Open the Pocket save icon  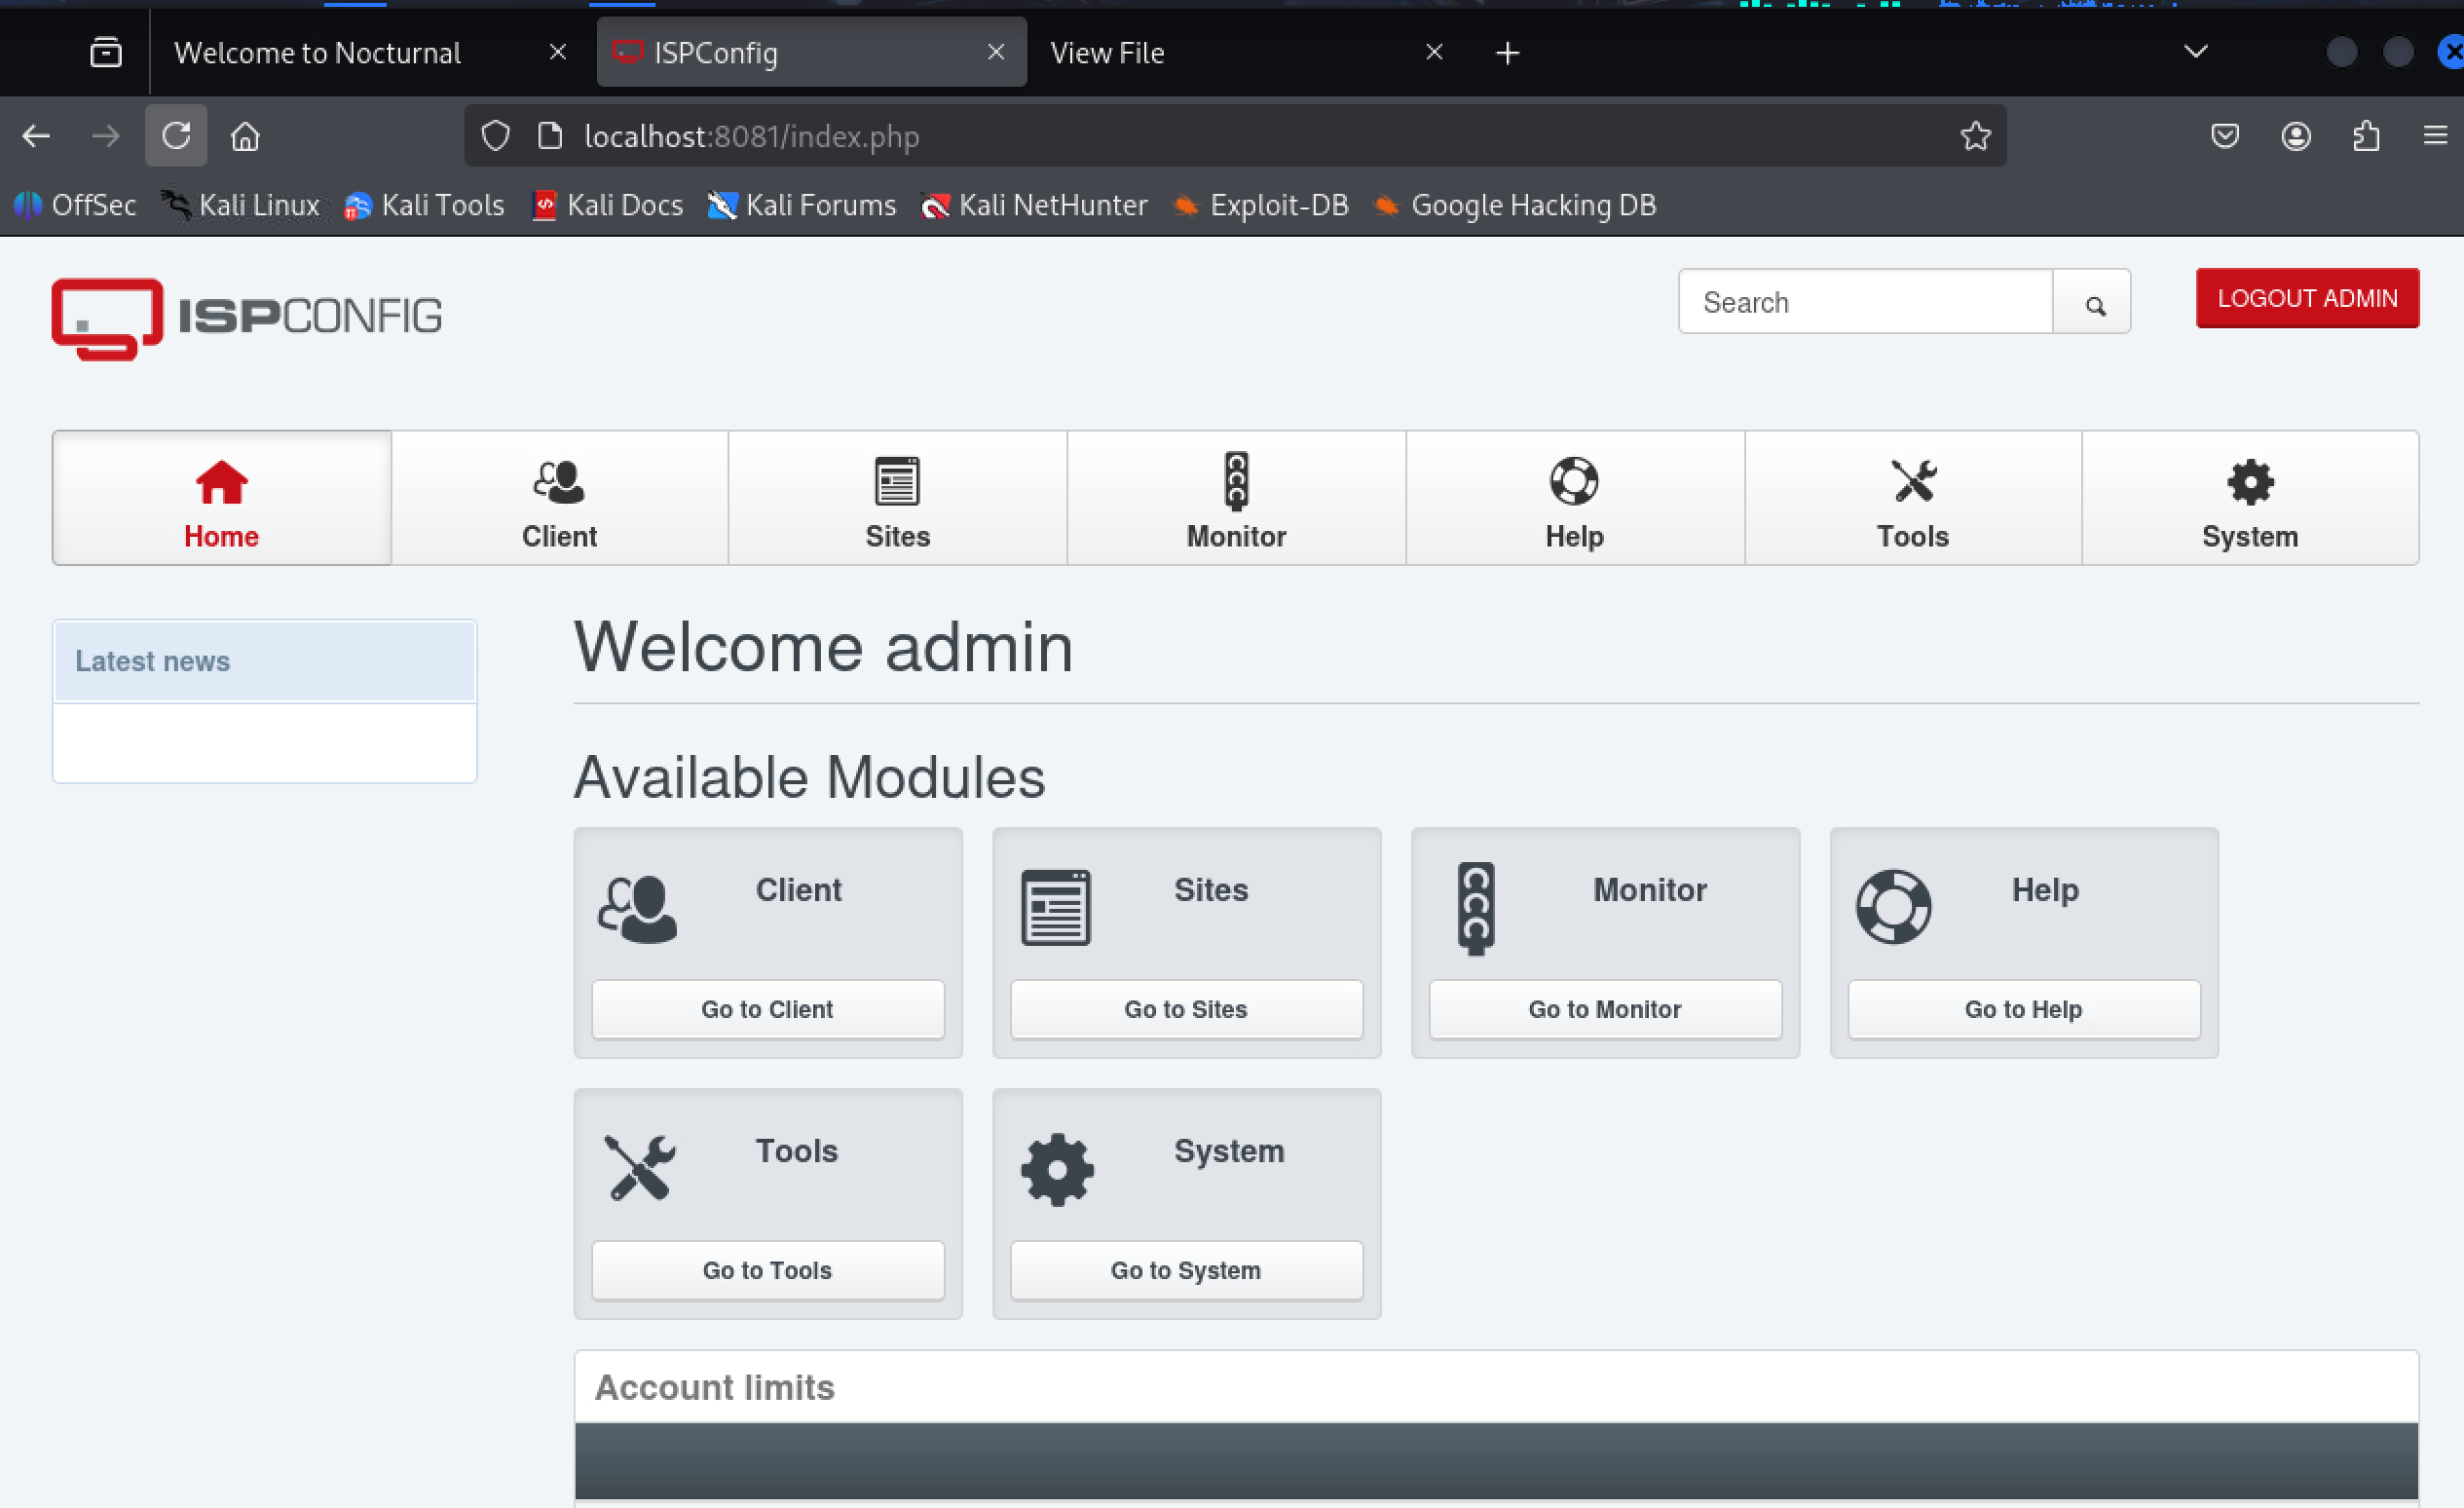coord(2224,136)
